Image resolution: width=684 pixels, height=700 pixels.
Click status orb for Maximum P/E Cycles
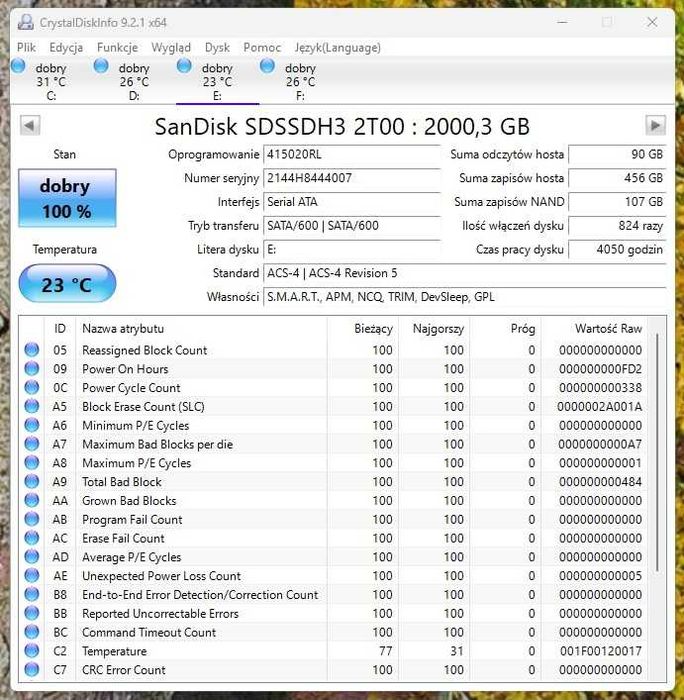(32, 462)
